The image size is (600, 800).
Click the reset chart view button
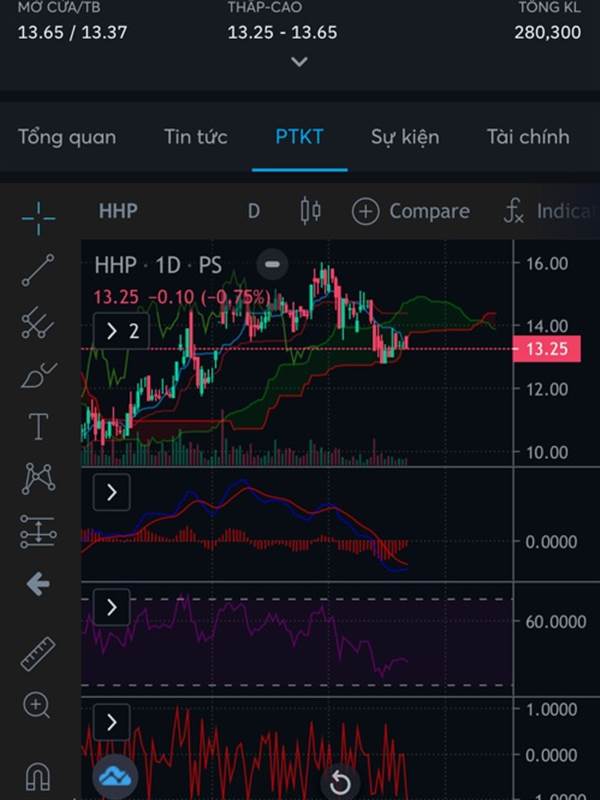coord(340,782)
